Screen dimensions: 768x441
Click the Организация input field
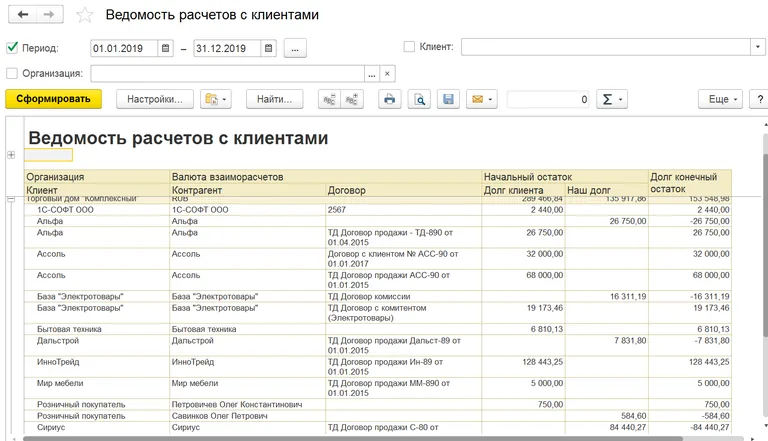pyautogui.click(x=228, y=74)
